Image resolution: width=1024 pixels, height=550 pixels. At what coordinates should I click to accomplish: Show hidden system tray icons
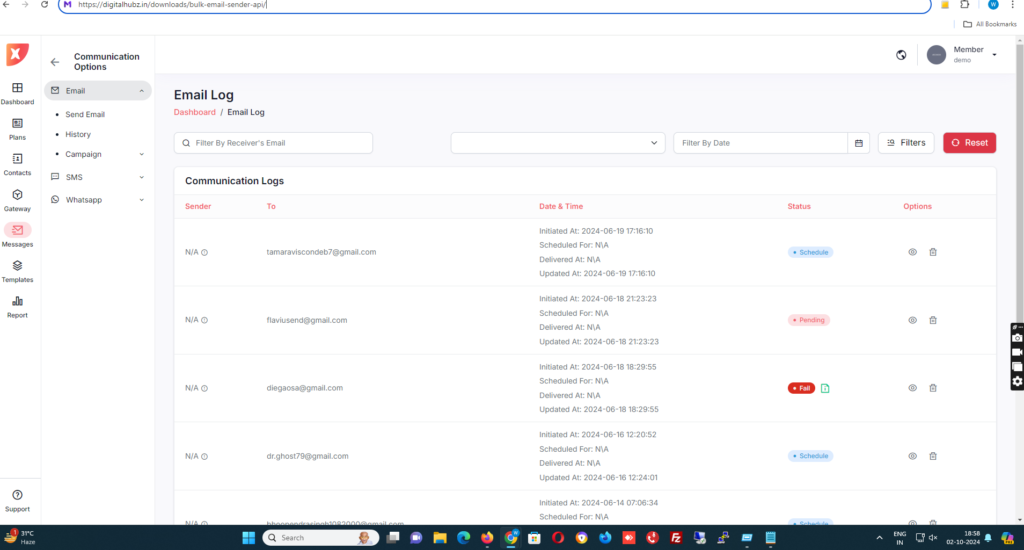pyautogui.click(x=879, y=538)
